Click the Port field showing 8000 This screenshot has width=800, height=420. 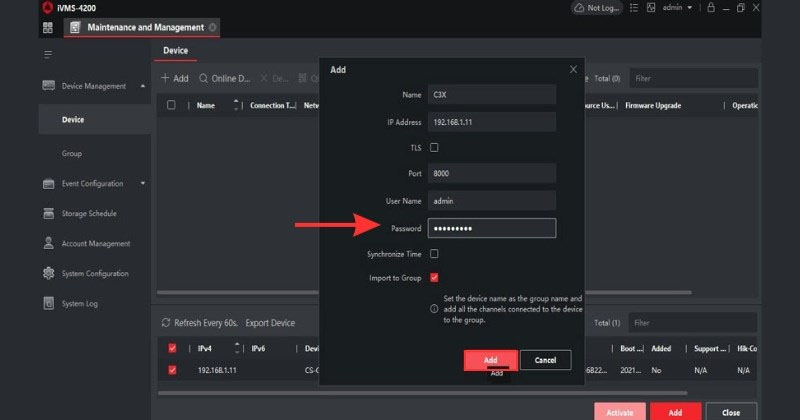point(492,174)
